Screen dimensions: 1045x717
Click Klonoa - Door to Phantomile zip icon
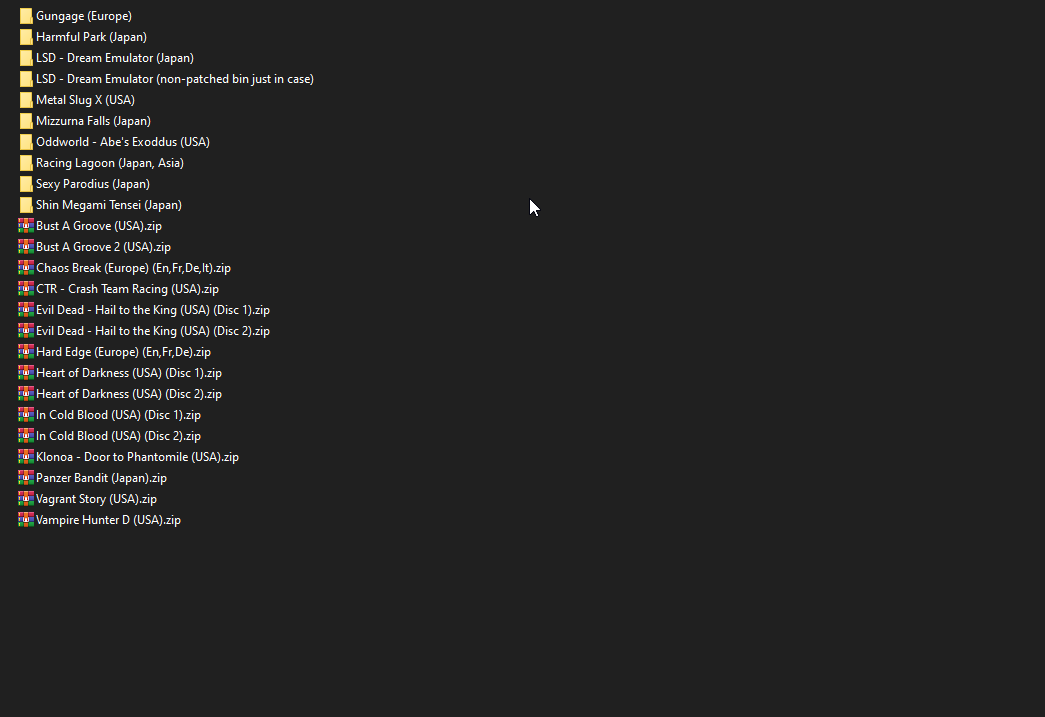click(x=26, y=456)
